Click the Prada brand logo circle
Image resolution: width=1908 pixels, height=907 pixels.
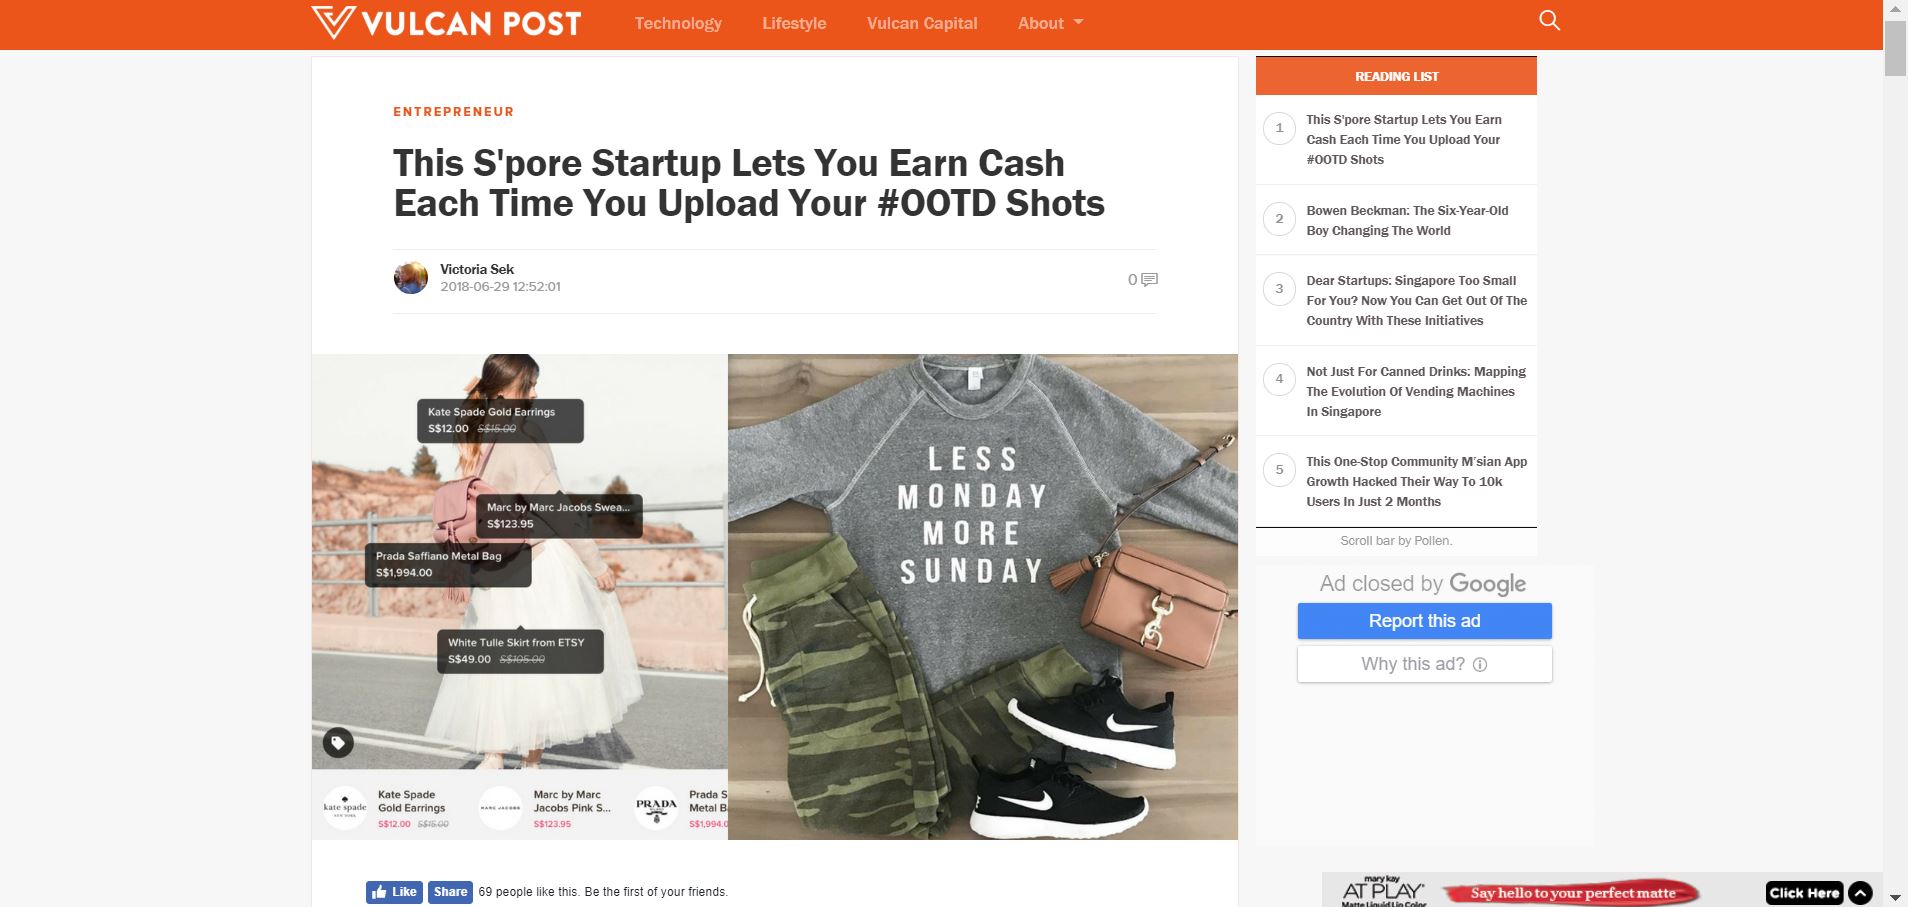pyautogui.click(x=656, y=807)
